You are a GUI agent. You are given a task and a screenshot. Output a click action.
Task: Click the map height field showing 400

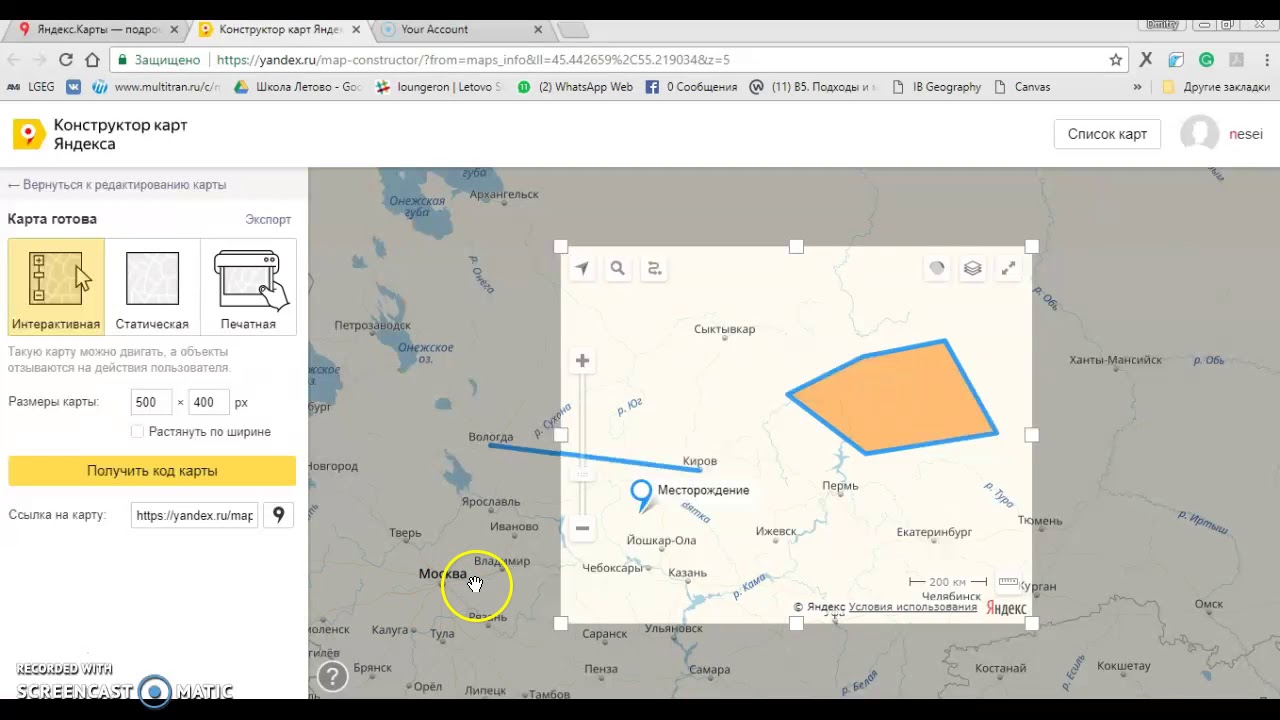pyautogui.click(x=208, y=402)
